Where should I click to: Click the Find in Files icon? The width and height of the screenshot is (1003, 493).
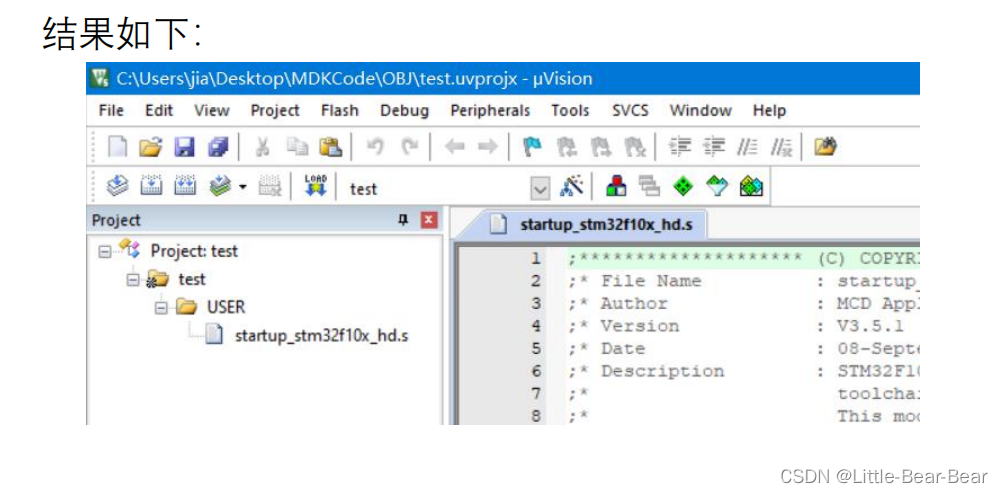click(826, 148)
